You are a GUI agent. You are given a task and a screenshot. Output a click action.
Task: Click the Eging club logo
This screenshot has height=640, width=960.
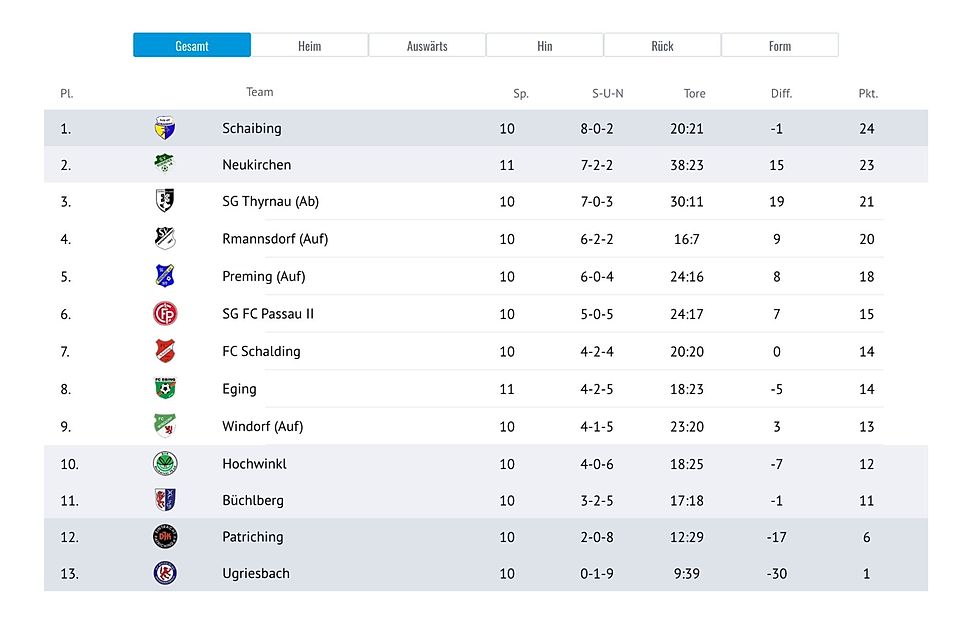point(165,389)
